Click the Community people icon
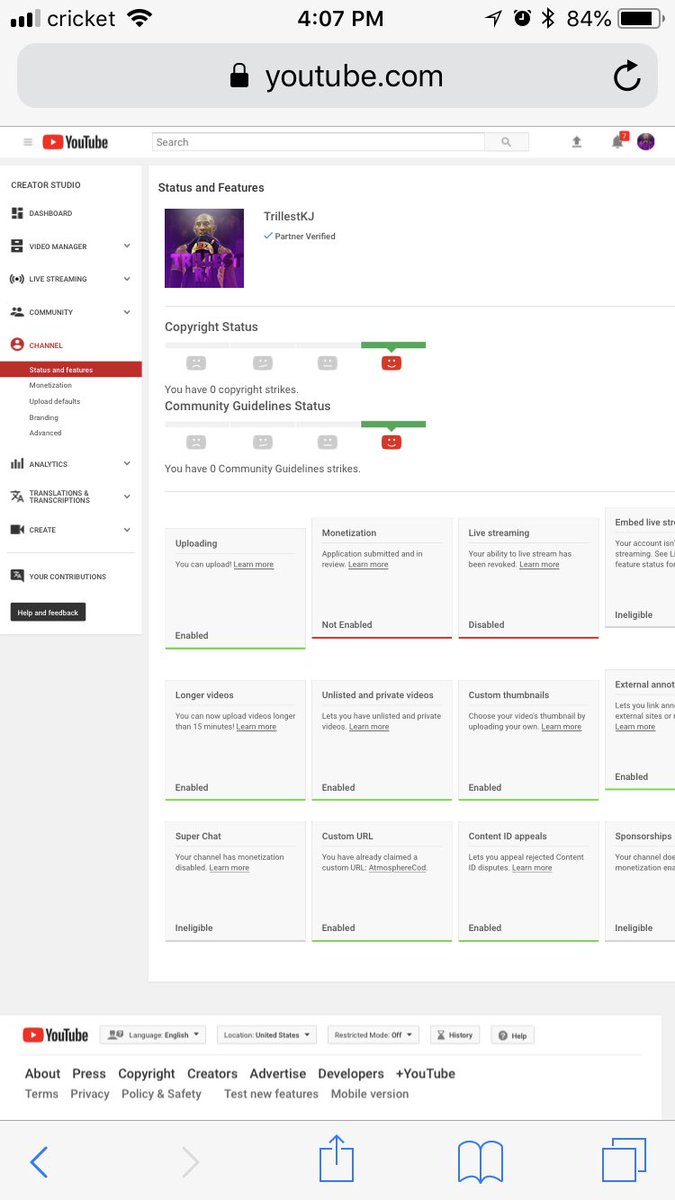The image size is (675, 1200). pyautogui.click(x=17, y=312)
